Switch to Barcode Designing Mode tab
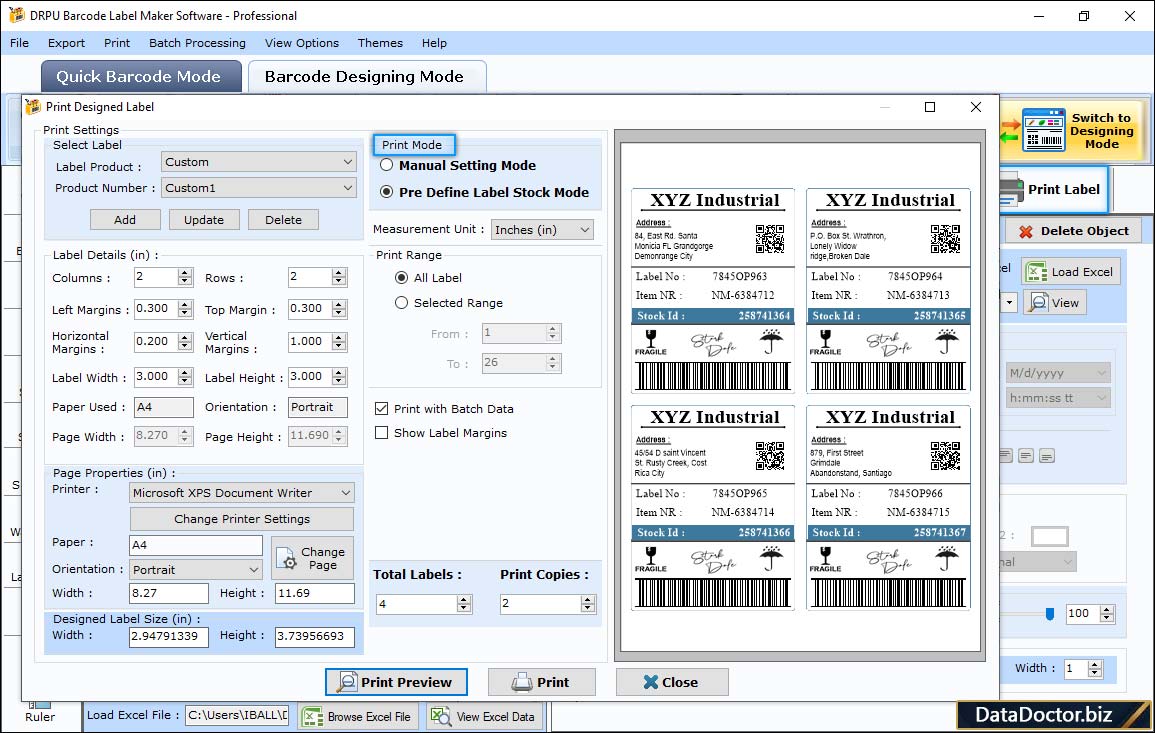The width and height of the screenshot is (1155, 733). (367, 77)
